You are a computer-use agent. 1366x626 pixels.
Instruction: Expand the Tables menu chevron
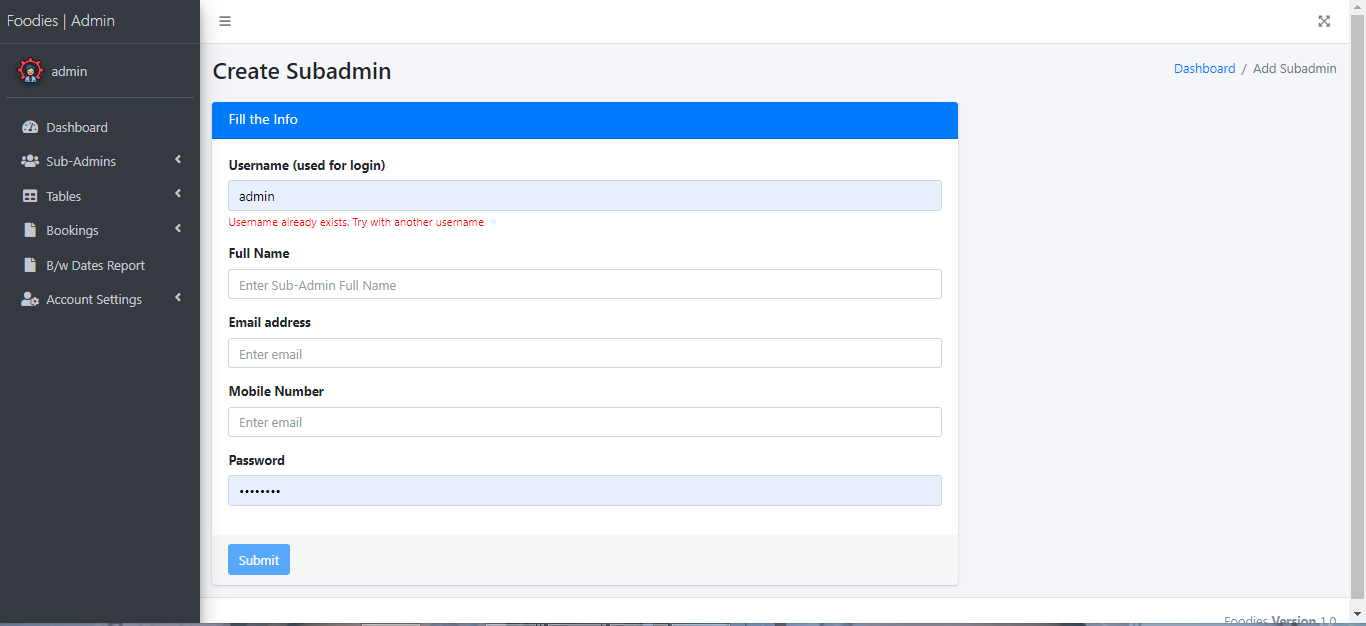point(178,194)
